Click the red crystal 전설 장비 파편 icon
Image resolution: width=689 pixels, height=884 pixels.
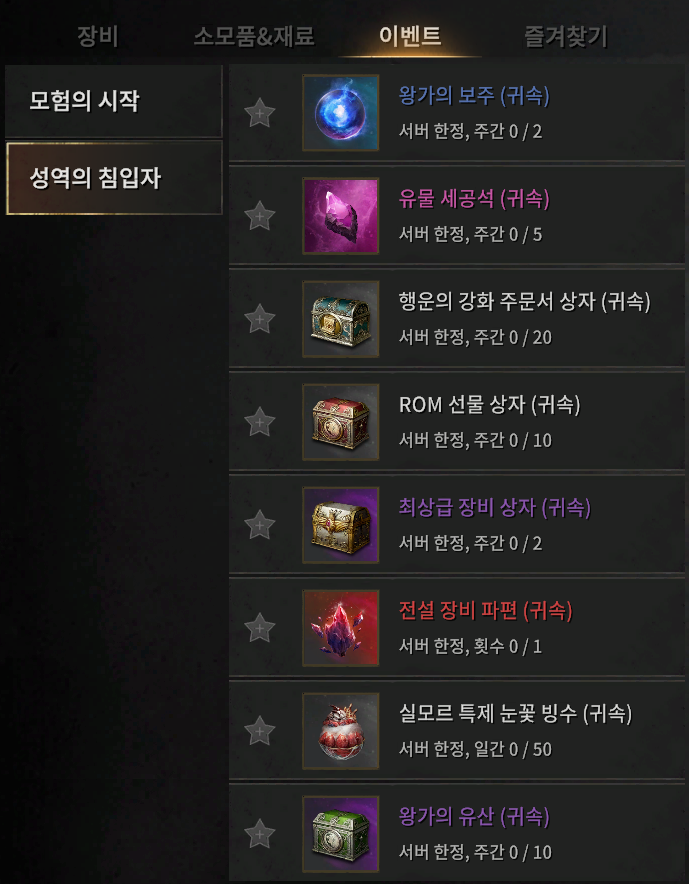[341, 628]
